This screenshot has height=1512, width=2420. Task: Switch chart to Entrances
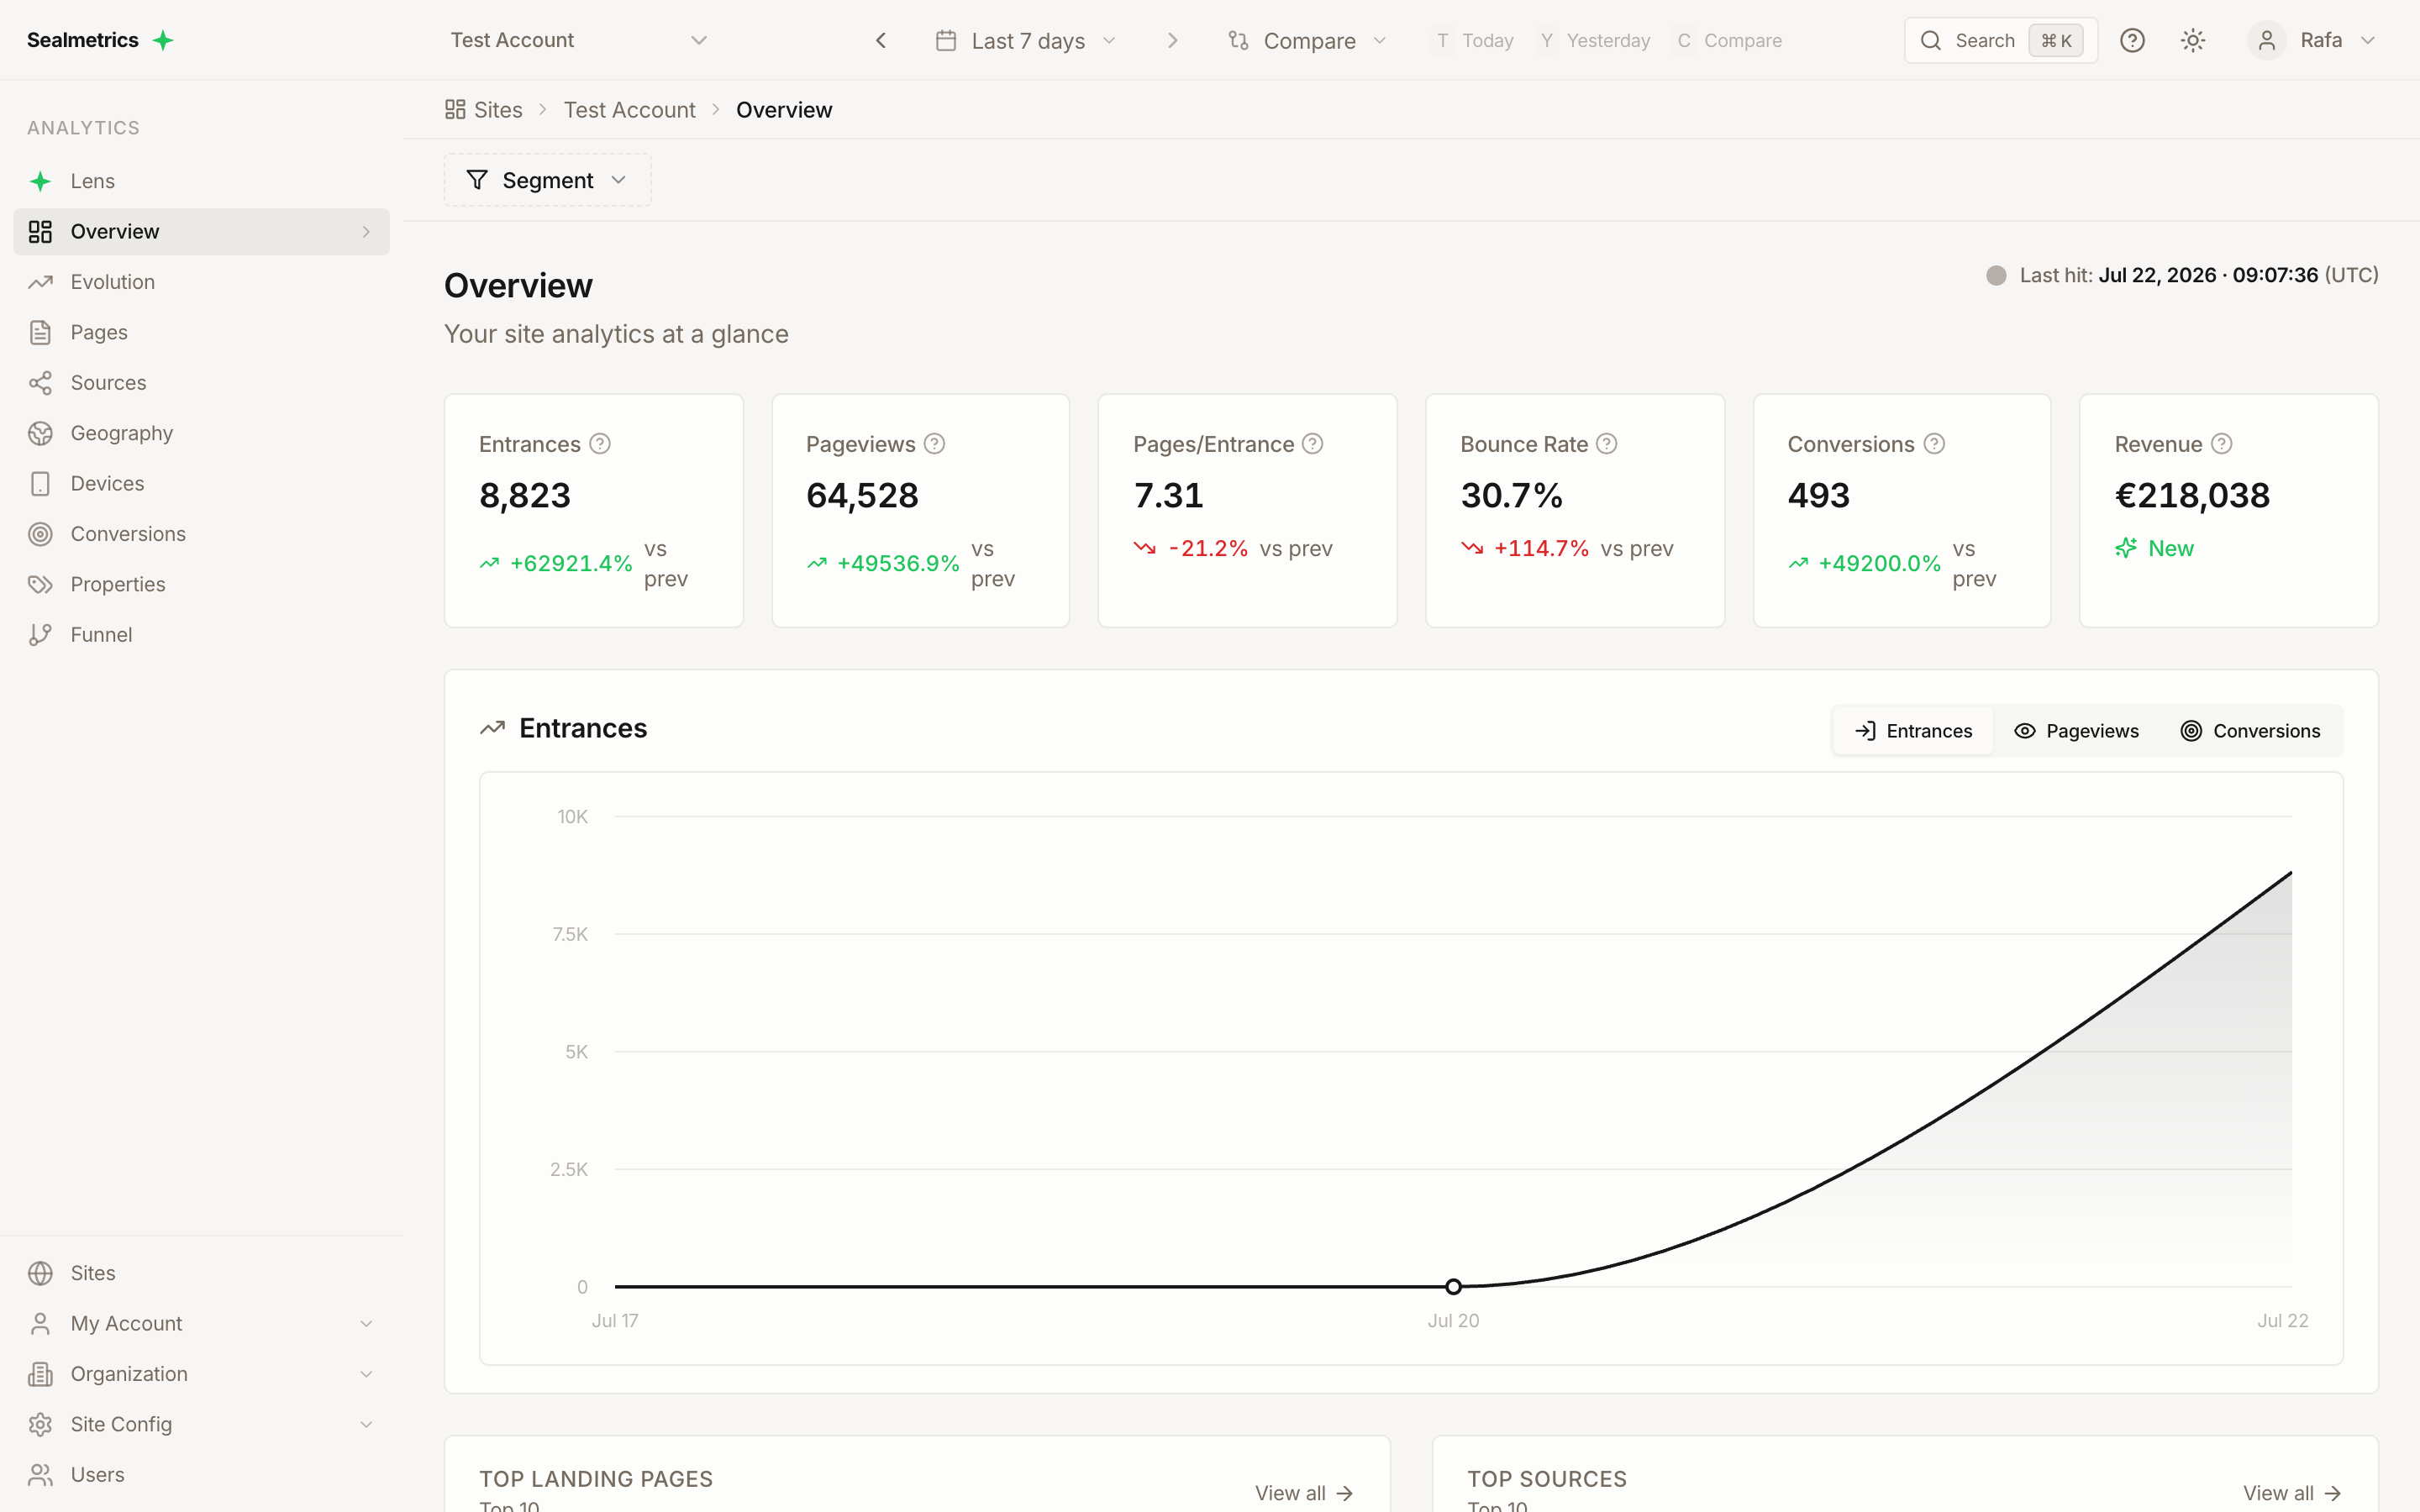[1913, 731]
